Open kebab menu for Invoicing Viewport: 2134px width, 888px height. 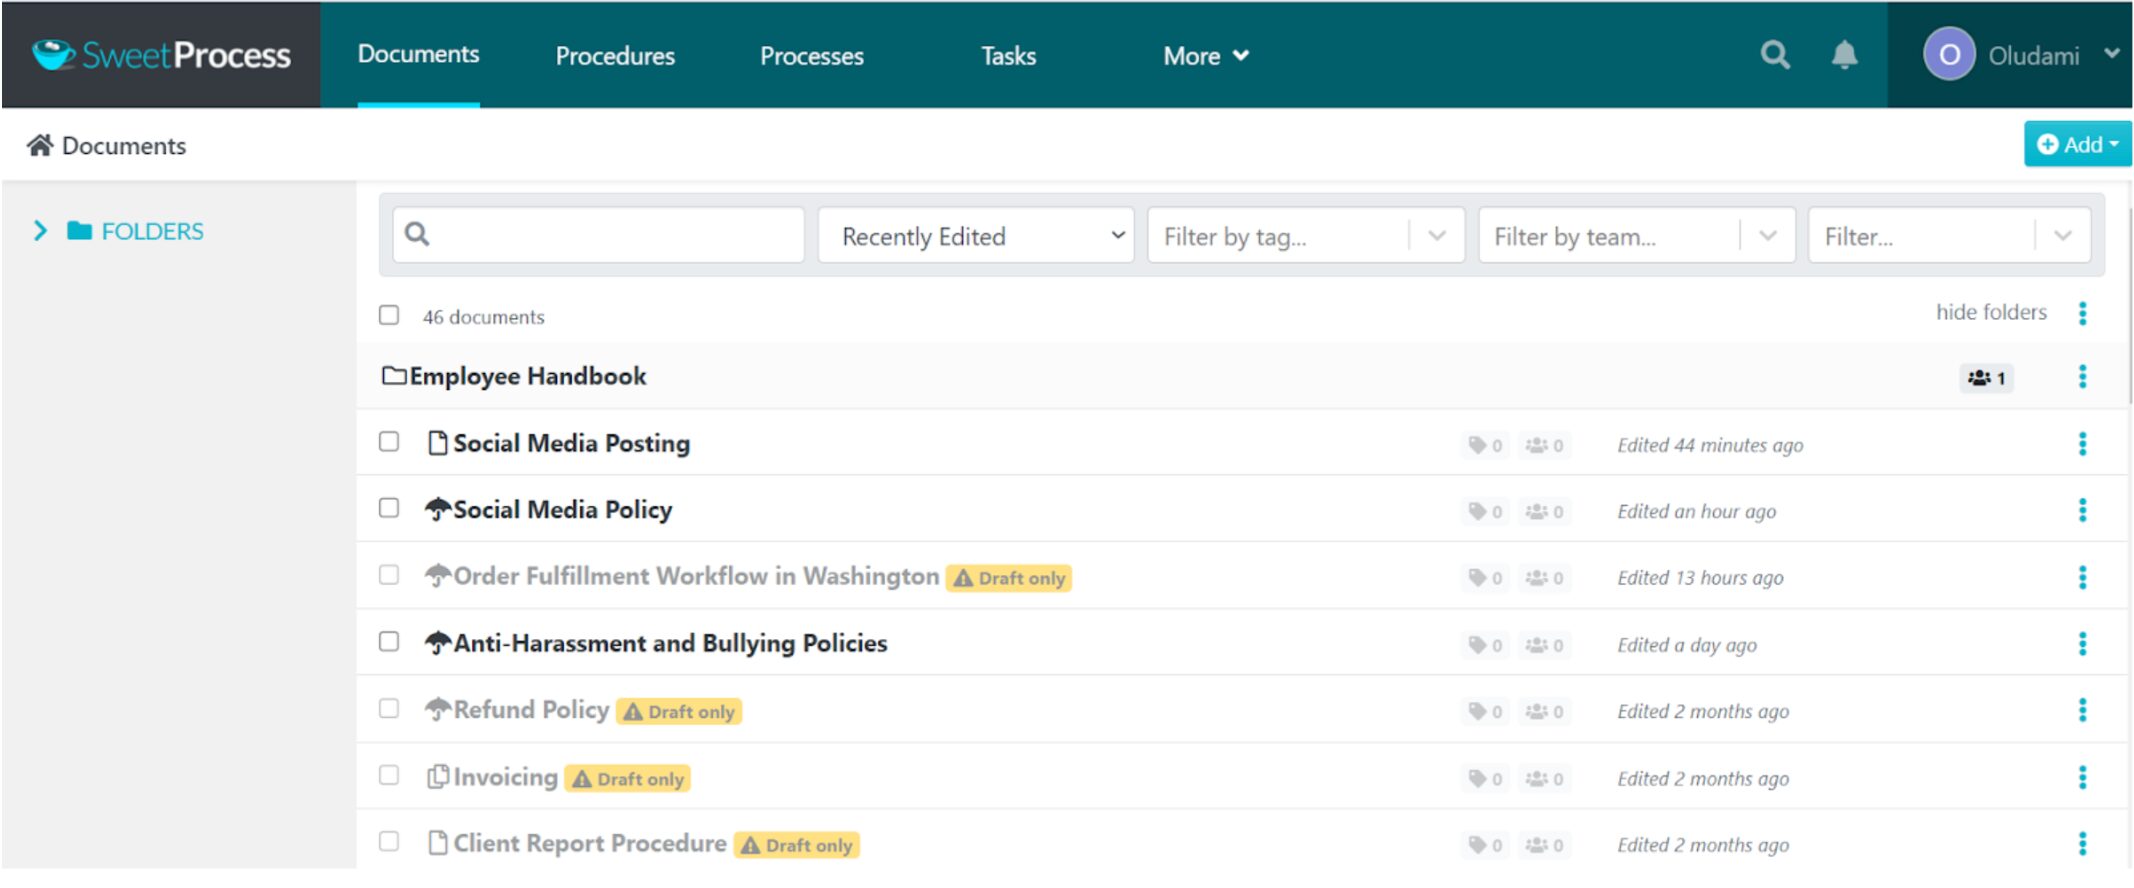(2082, 778)
